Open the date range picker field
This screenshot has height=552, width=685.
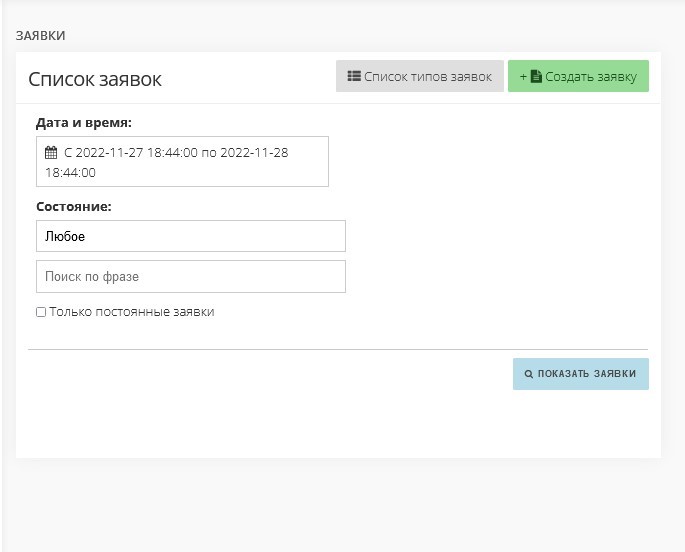point(182,162)
